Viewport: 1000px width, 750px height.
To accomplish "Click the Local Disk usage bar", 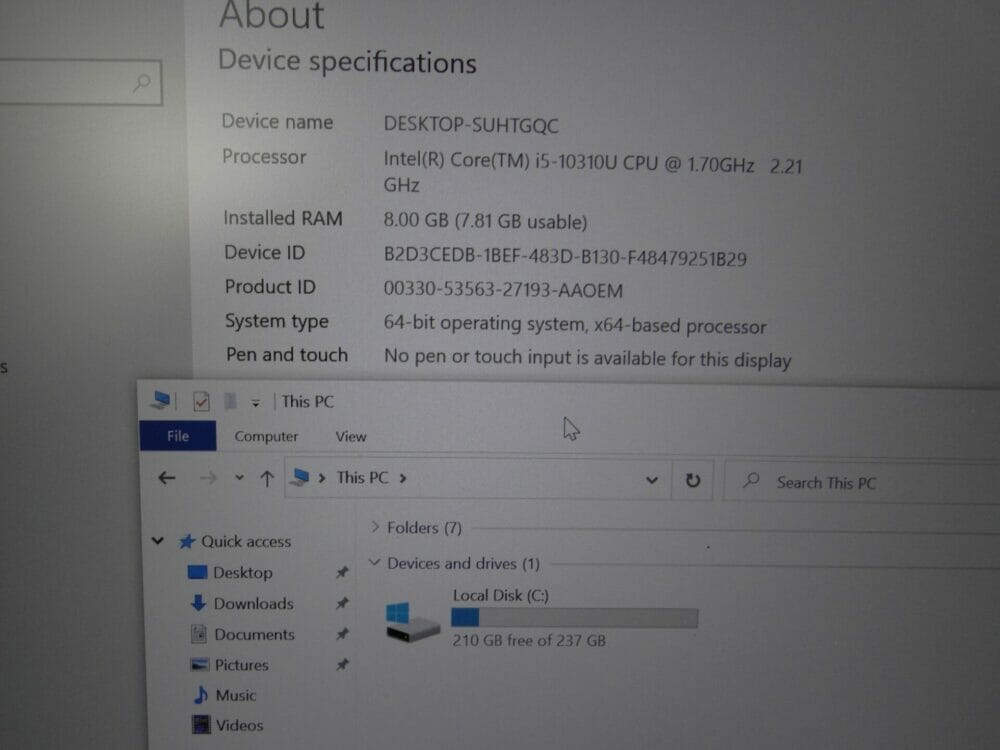I will tap(575, 618).
